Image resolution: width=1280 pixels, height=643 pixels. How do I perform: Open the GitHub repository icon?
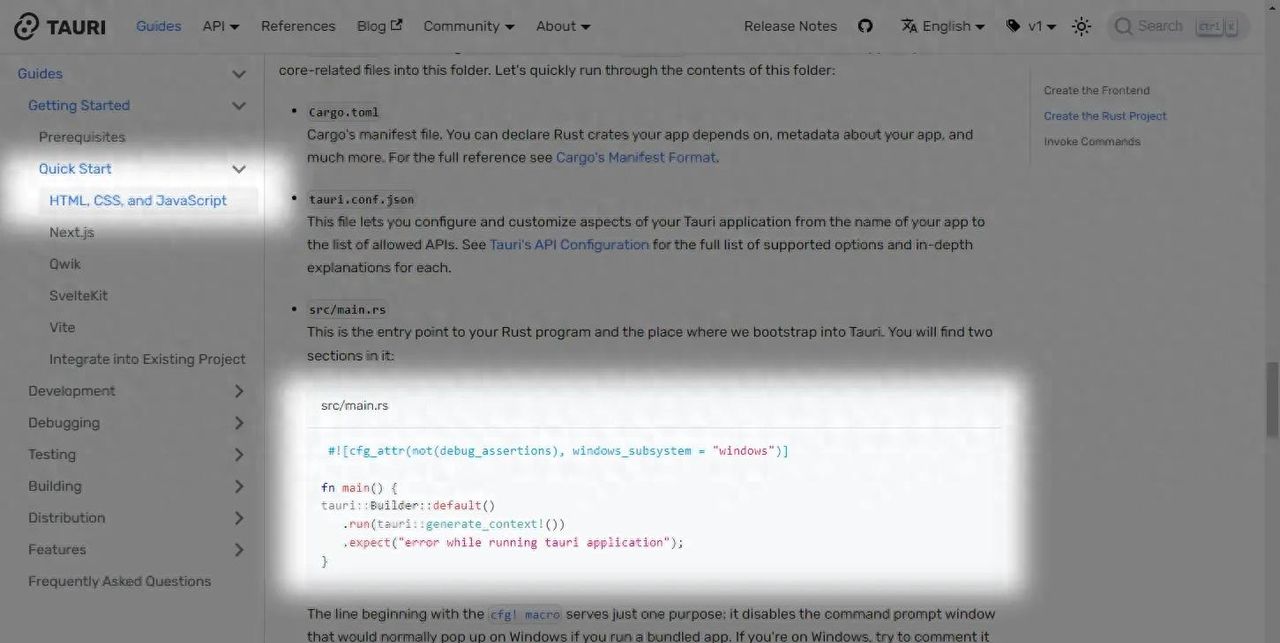pos(865,26)
